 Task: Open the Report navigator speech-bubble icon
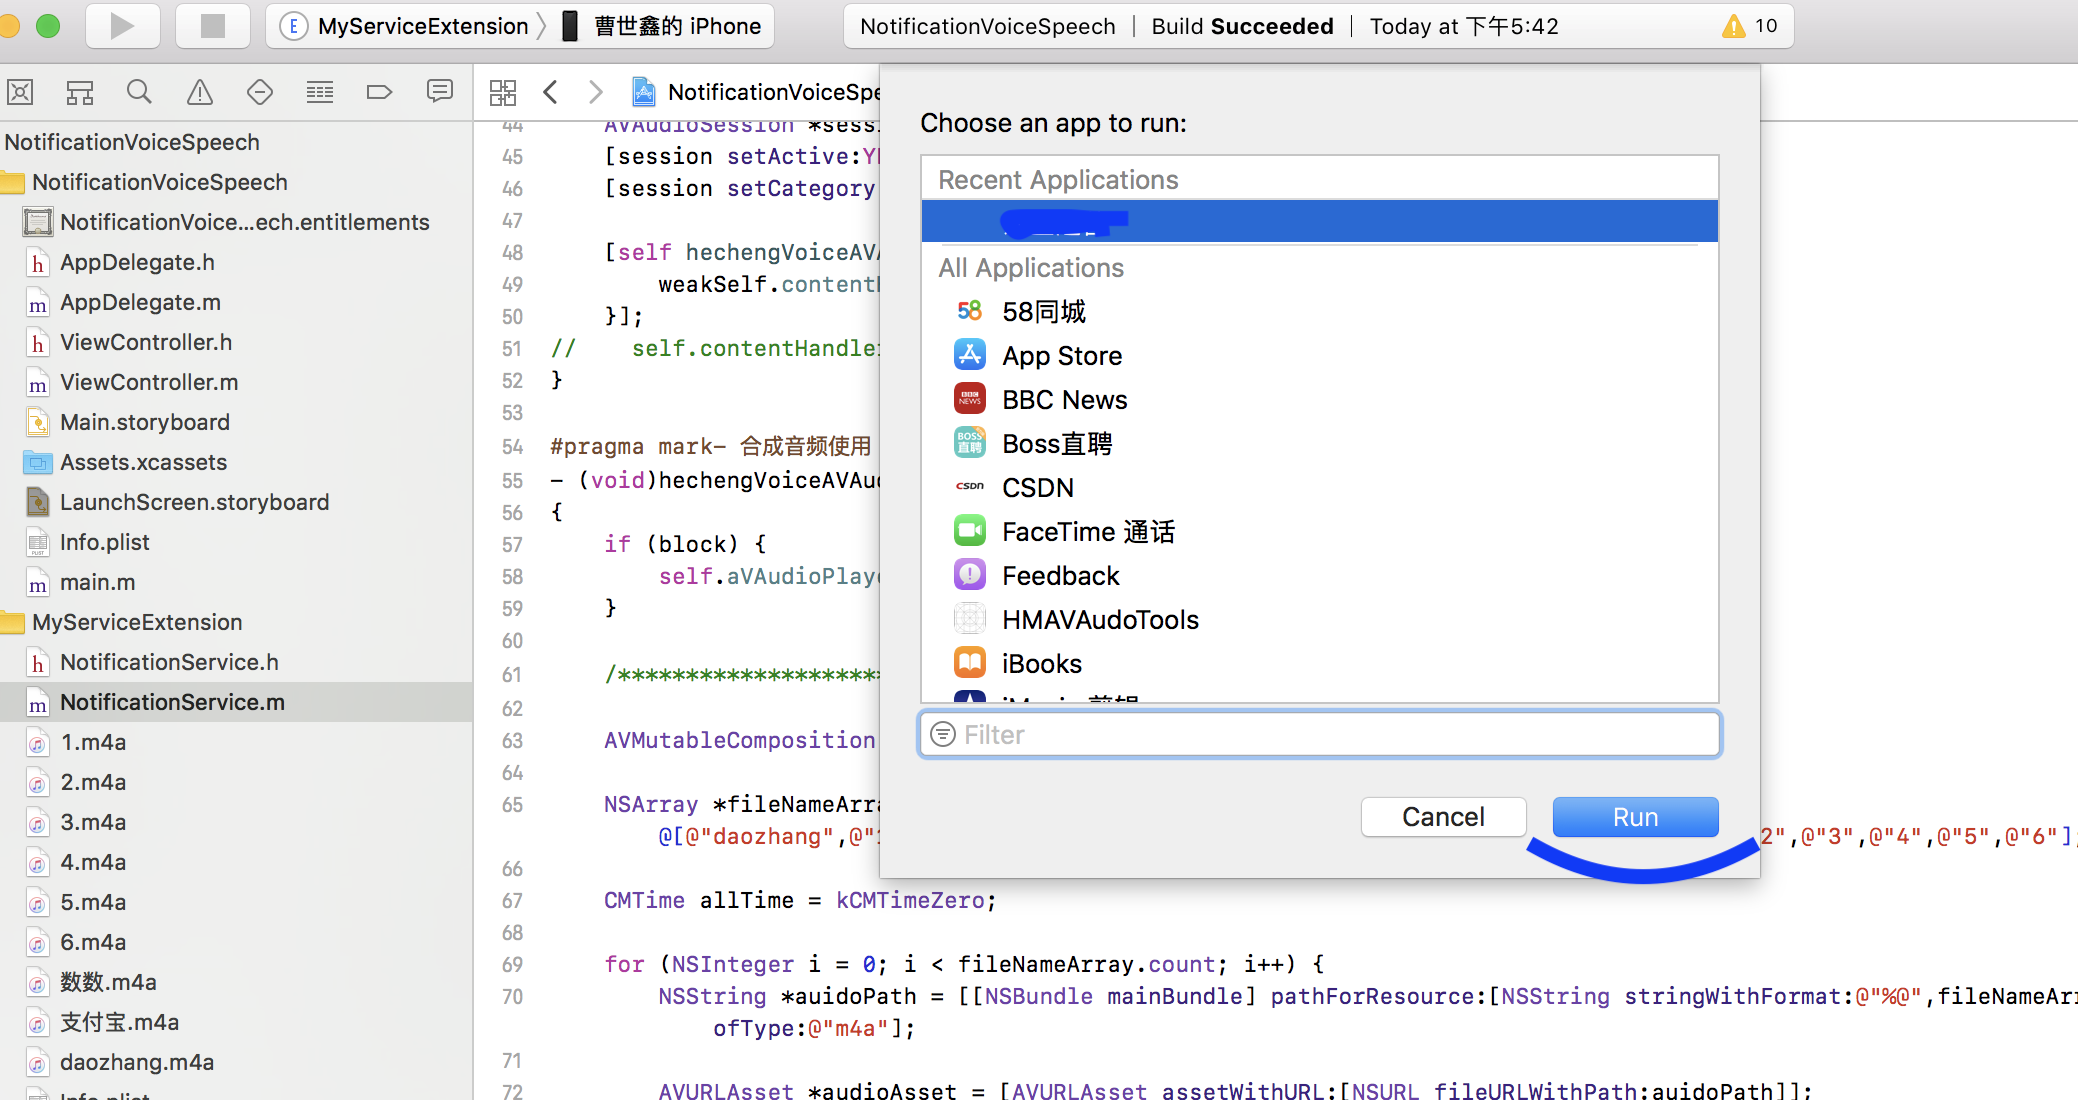click(x=440, y=93)
